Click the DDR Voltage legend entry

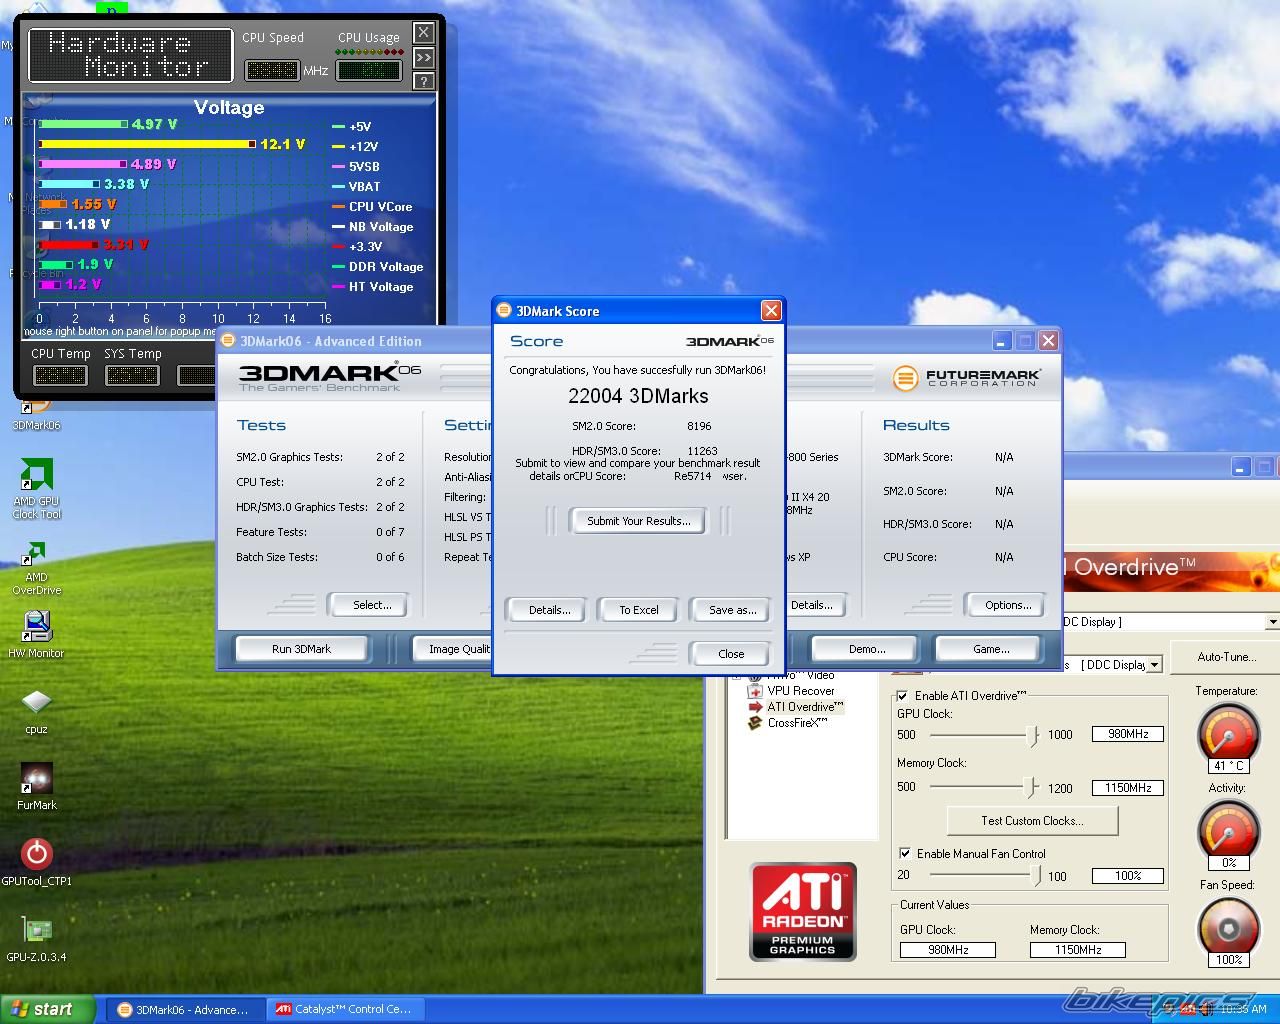378,267
